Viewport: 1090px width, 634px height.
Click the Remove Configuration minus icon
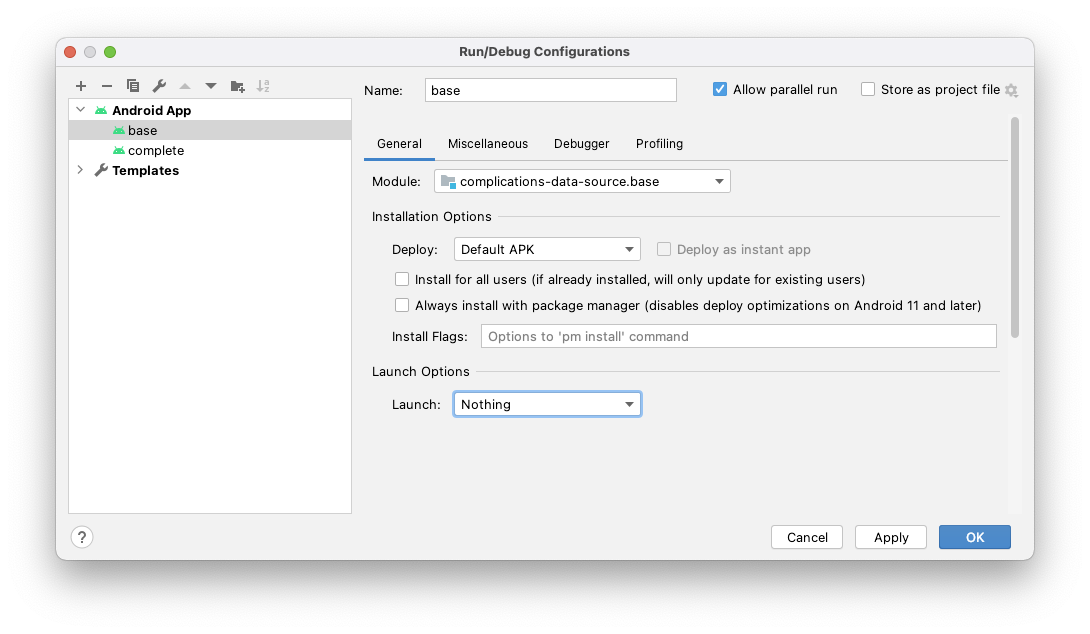click(x=107, y=87)
